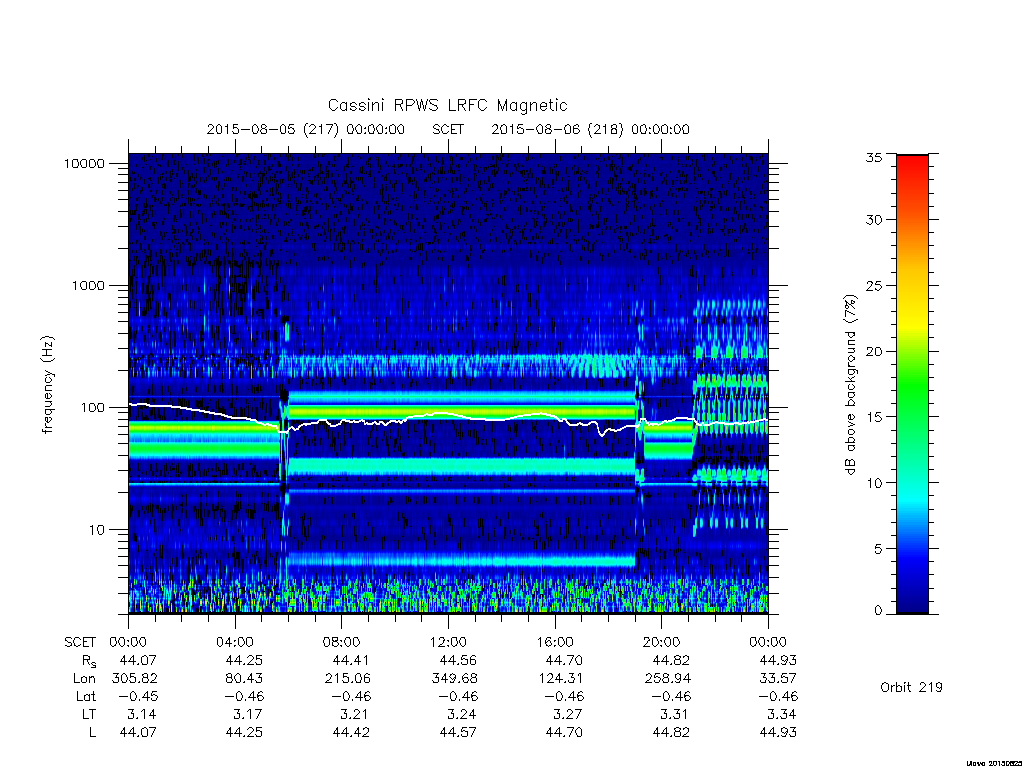This screenshot has width=1024, height=768.
Task: Click the Lon row label
Action: click(x=84, y=679)
